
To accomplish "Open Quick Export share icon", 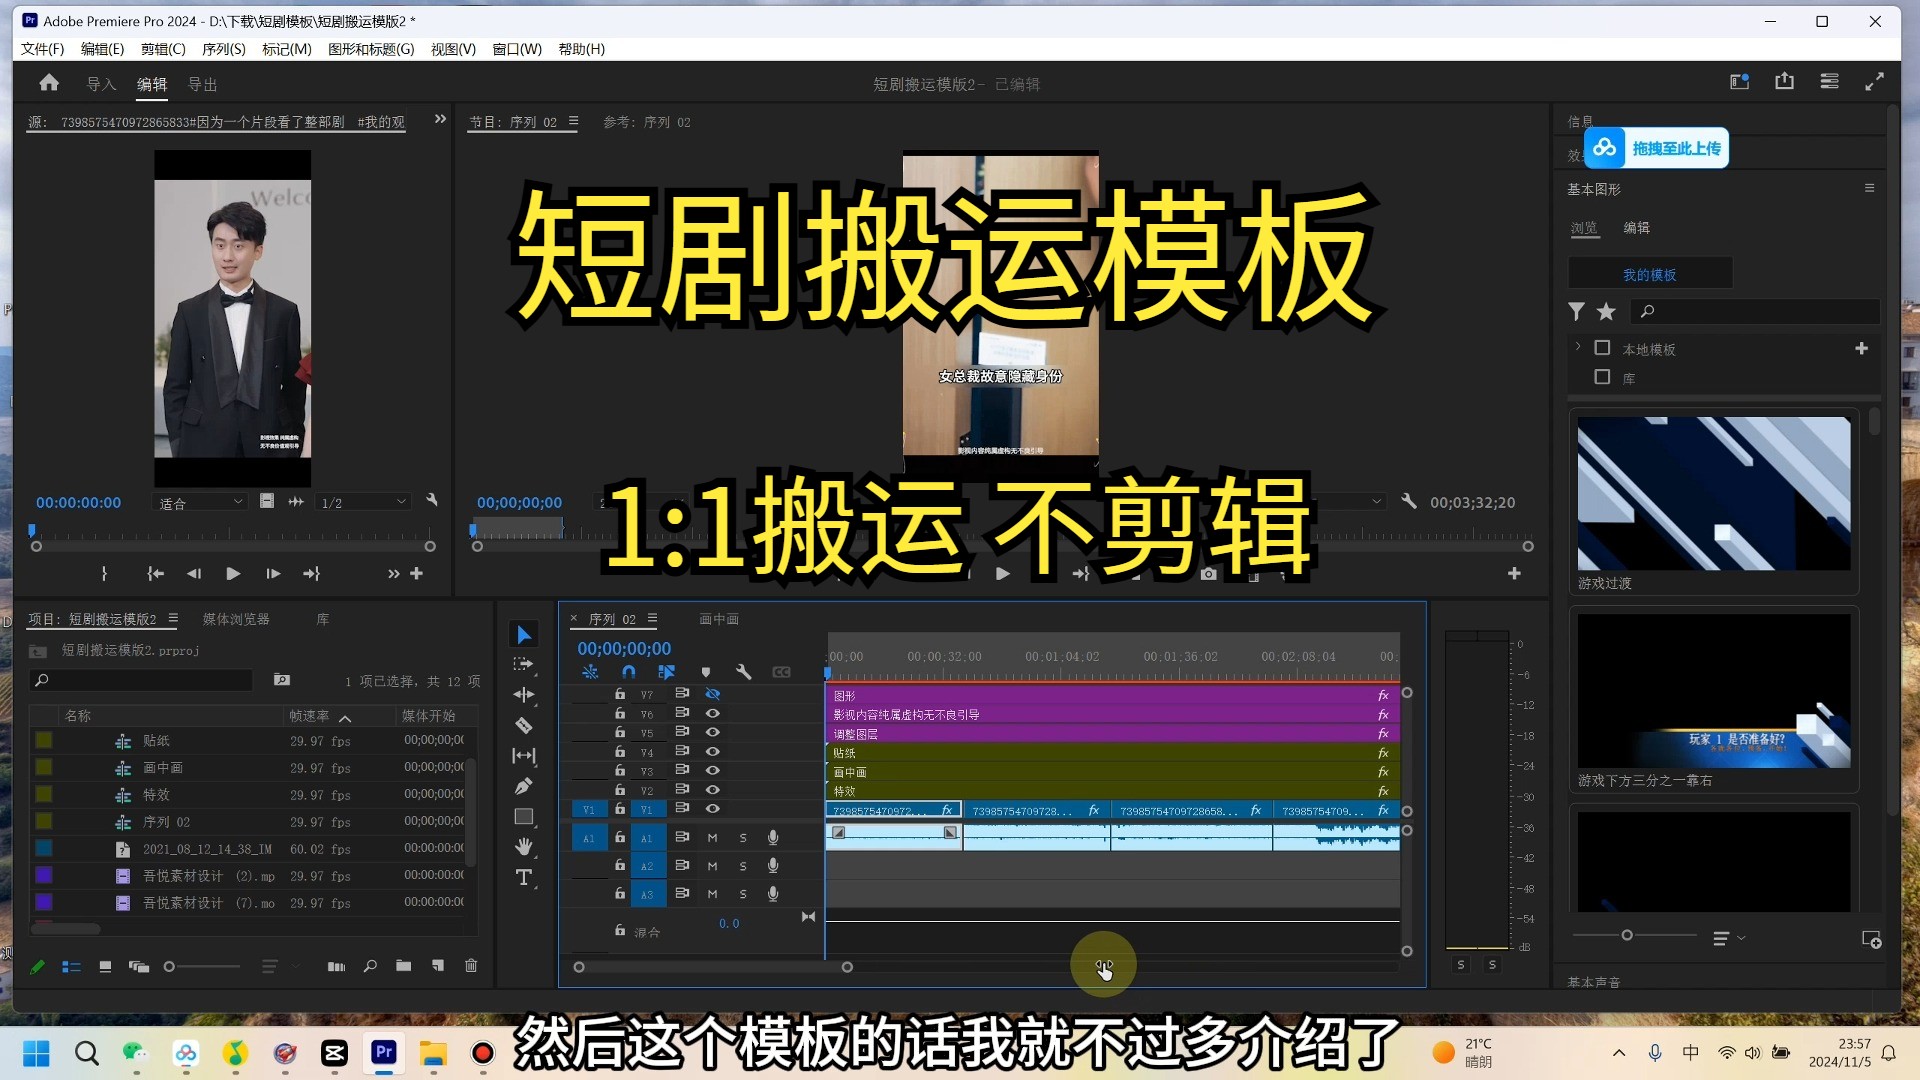I will pyautogui.click(x=1784, y=82).
